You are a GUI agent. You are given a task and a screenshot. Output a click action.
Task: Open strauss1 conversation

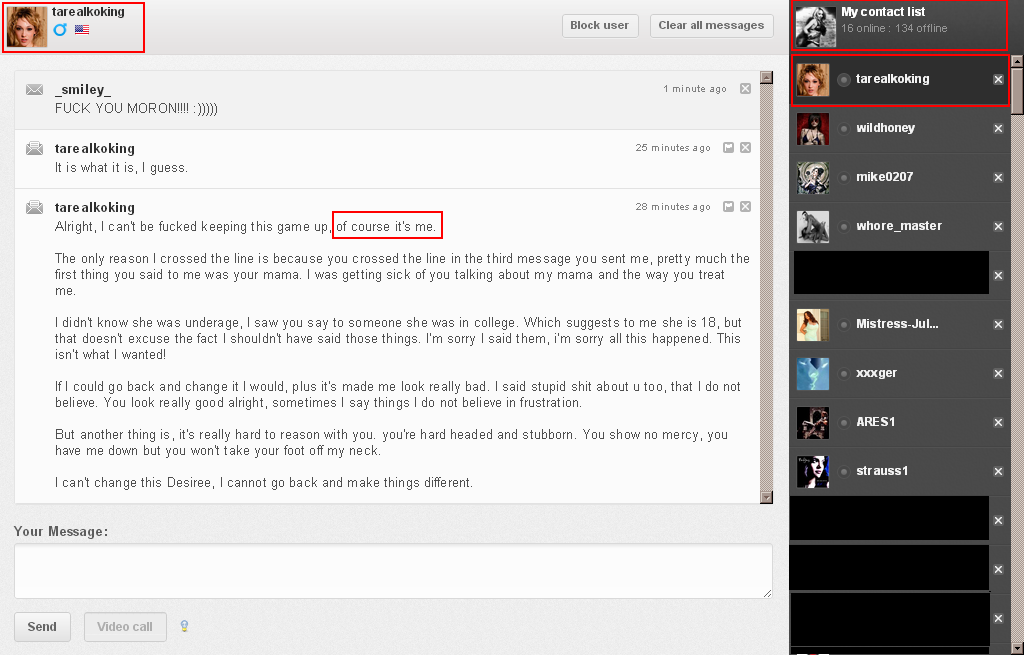click(x=899, y=471)
